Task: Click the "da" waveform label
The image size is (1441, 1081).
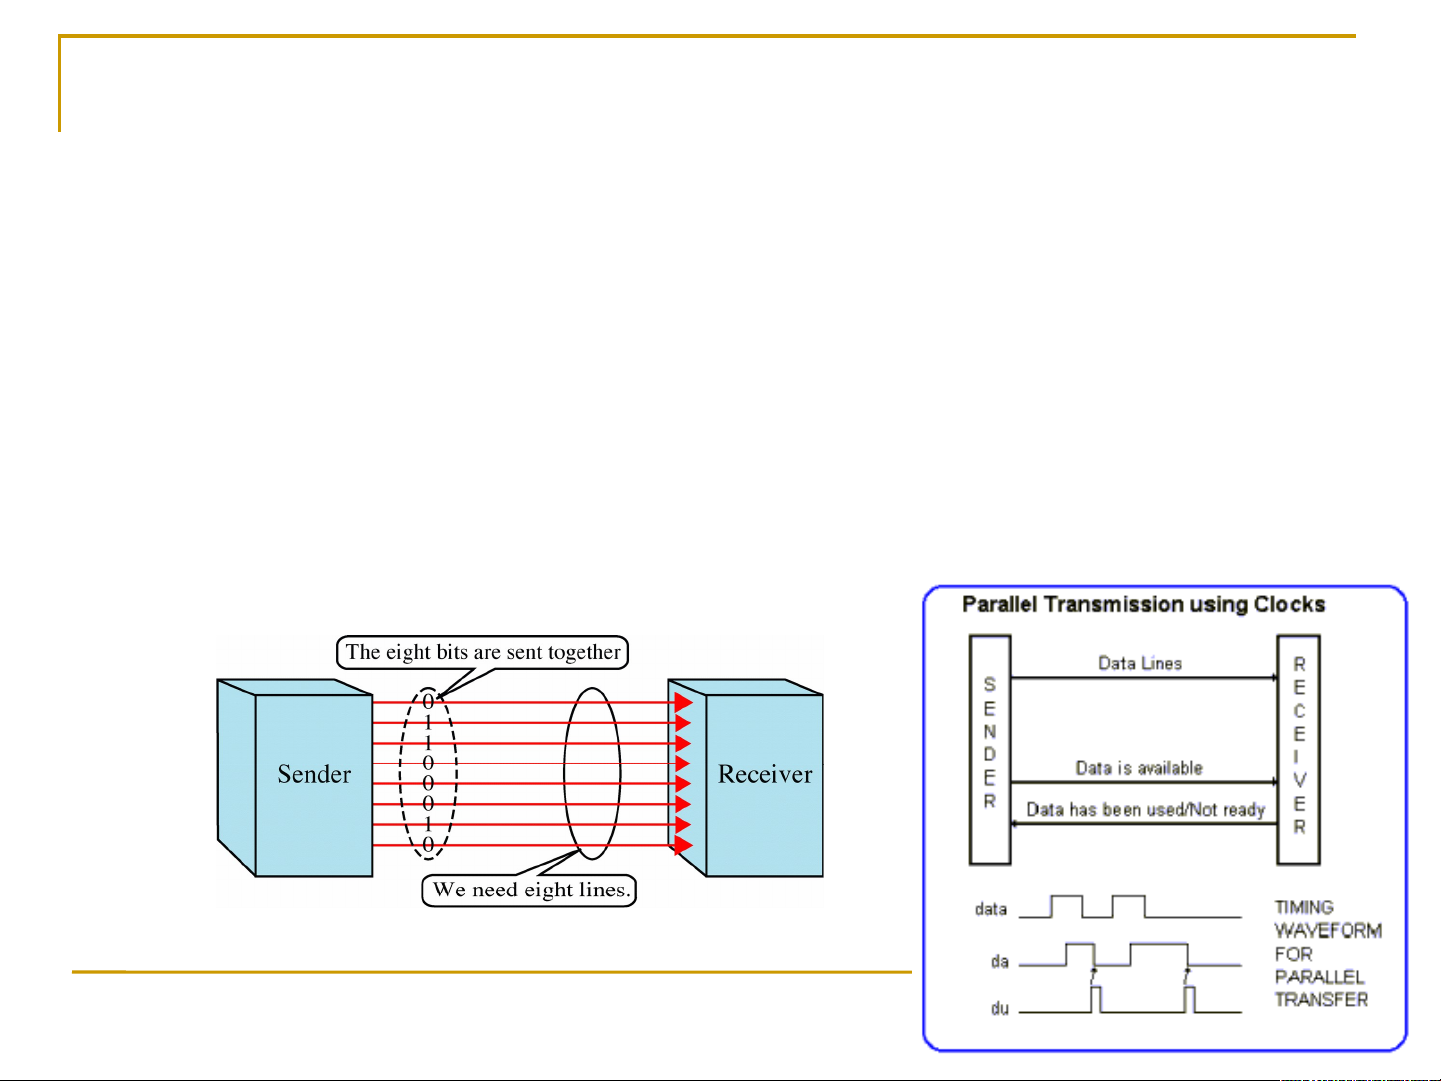Action: tap(1000, 962)
